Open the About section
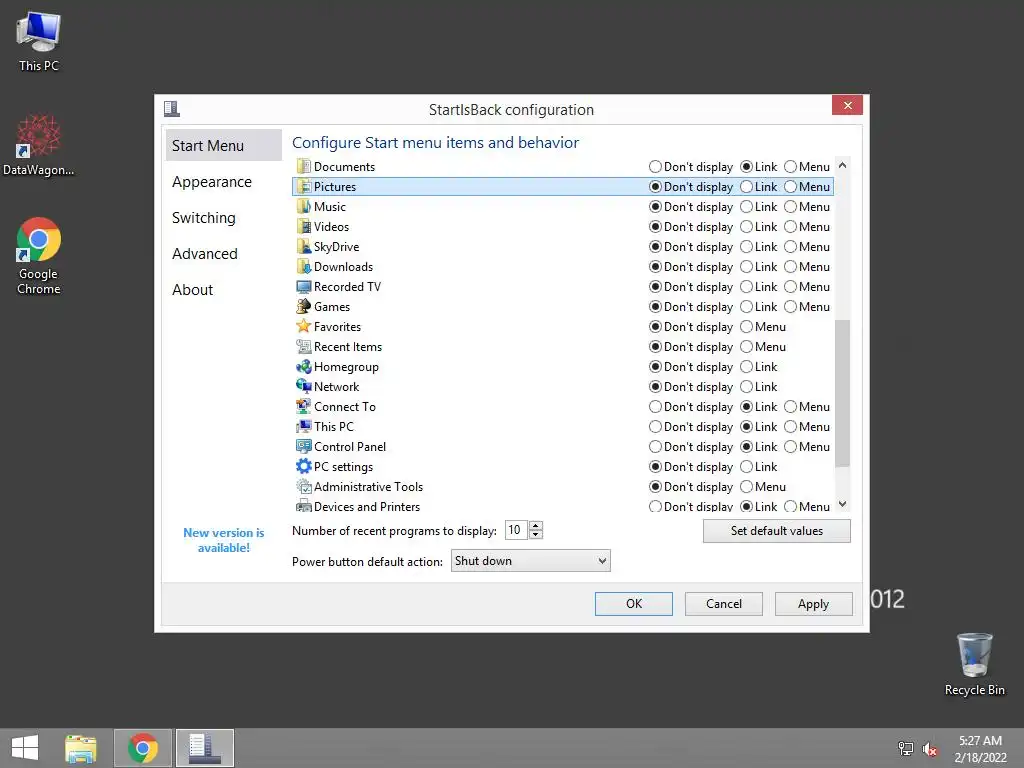This screenshot has height=768, width=1024. [223, 289]
